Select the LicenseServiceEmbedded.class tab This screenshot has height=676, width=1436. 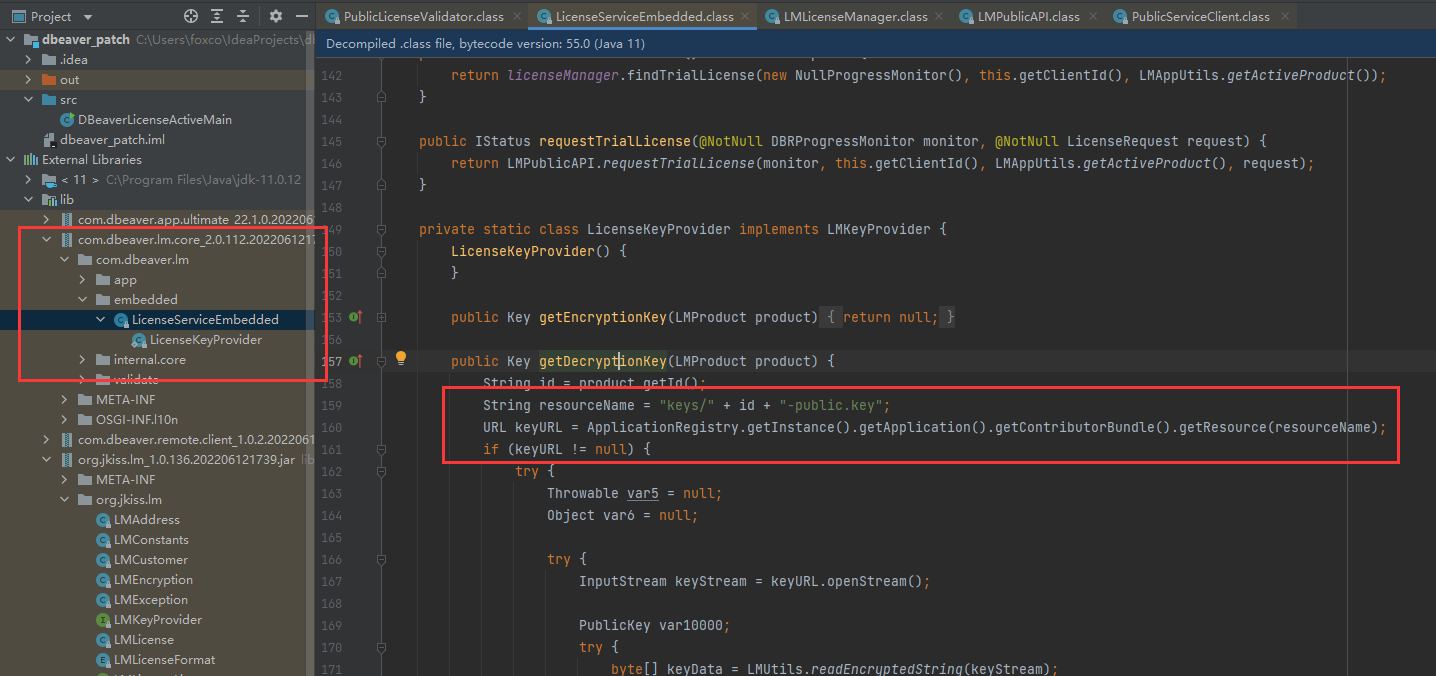click(x=644, y=17)
